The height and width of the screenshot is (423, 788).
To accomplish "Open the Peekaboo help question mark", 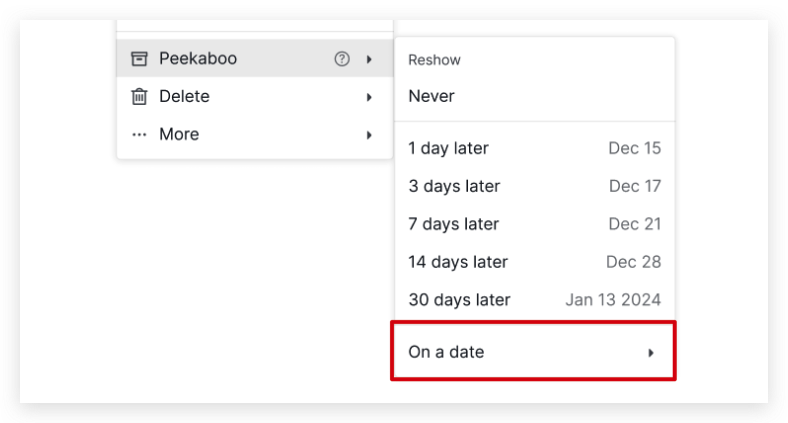I will (x=342, y=59).
